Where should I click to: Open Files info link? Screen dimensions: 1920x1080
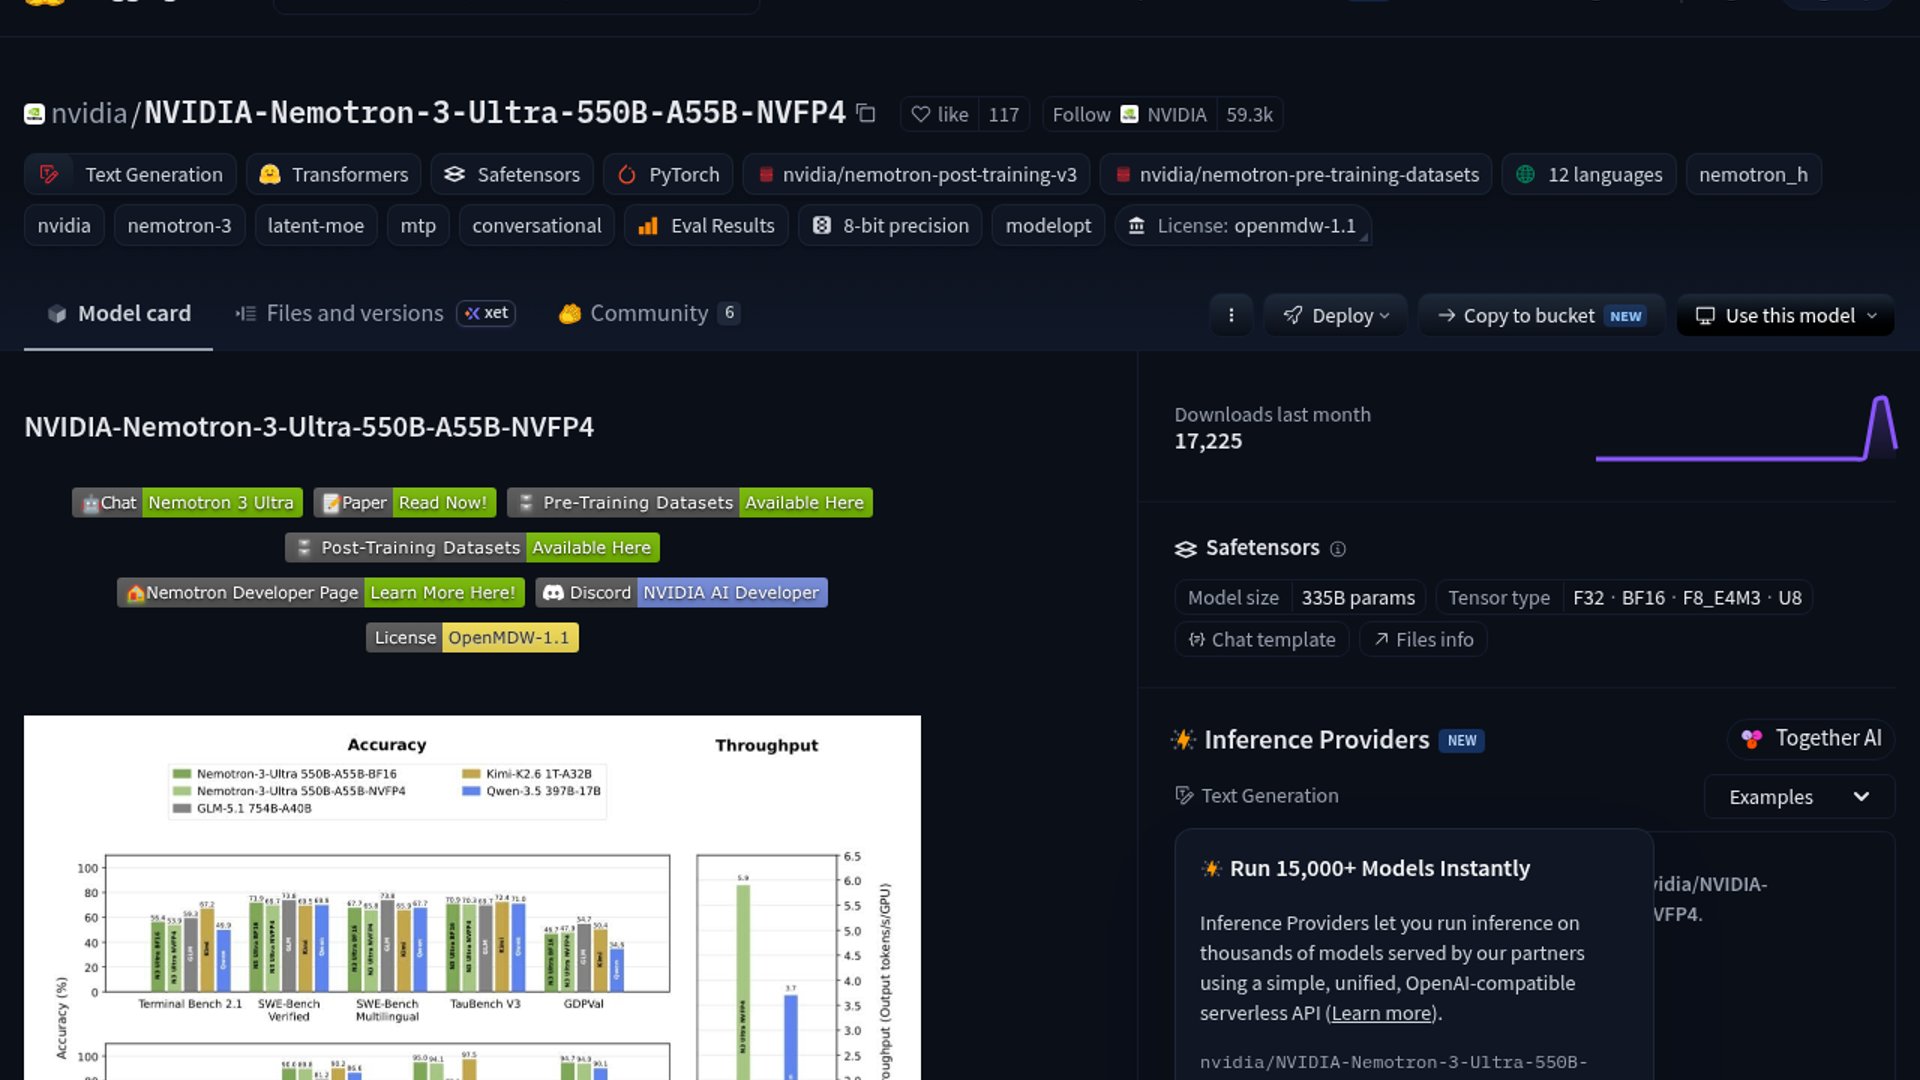(x=1423, y=640)
